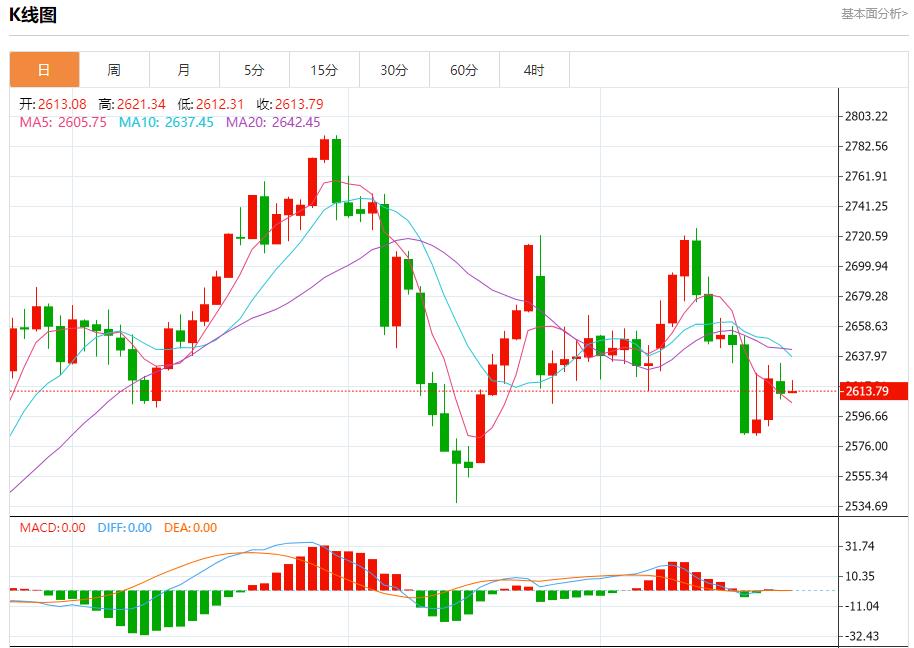914x648 pixels.
Task: Click the MA5: 2605.75 indicator label
Action: point(63,122)
